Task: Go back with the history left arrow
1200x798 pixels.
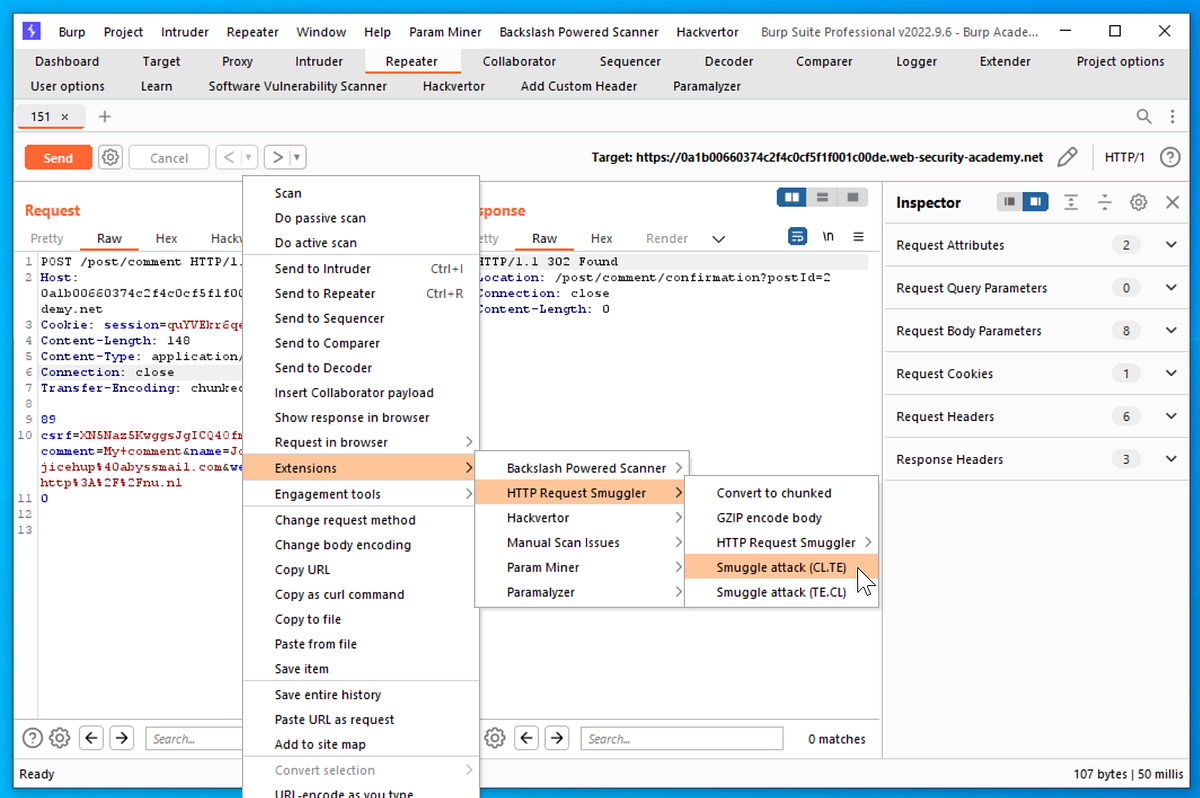Action: click(x=228, y=157)
